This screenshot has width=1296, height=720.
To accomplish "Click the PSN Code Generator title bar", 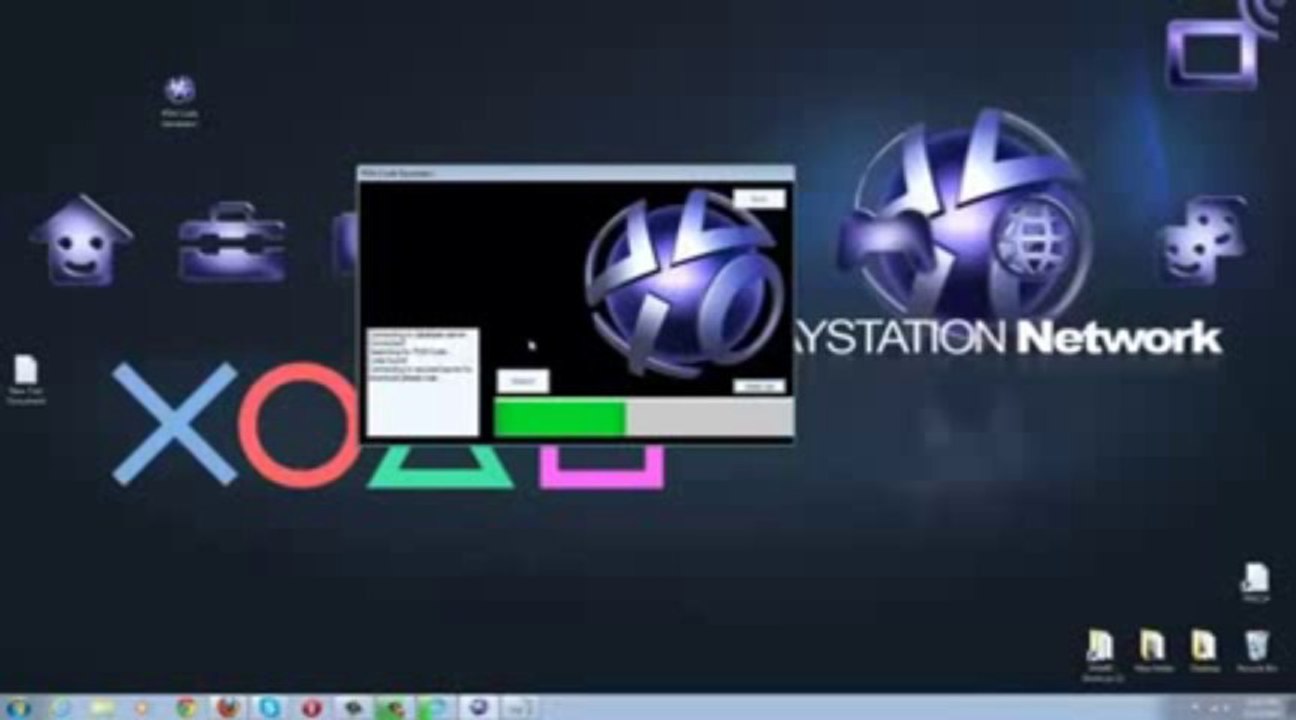I will point(576,173).
